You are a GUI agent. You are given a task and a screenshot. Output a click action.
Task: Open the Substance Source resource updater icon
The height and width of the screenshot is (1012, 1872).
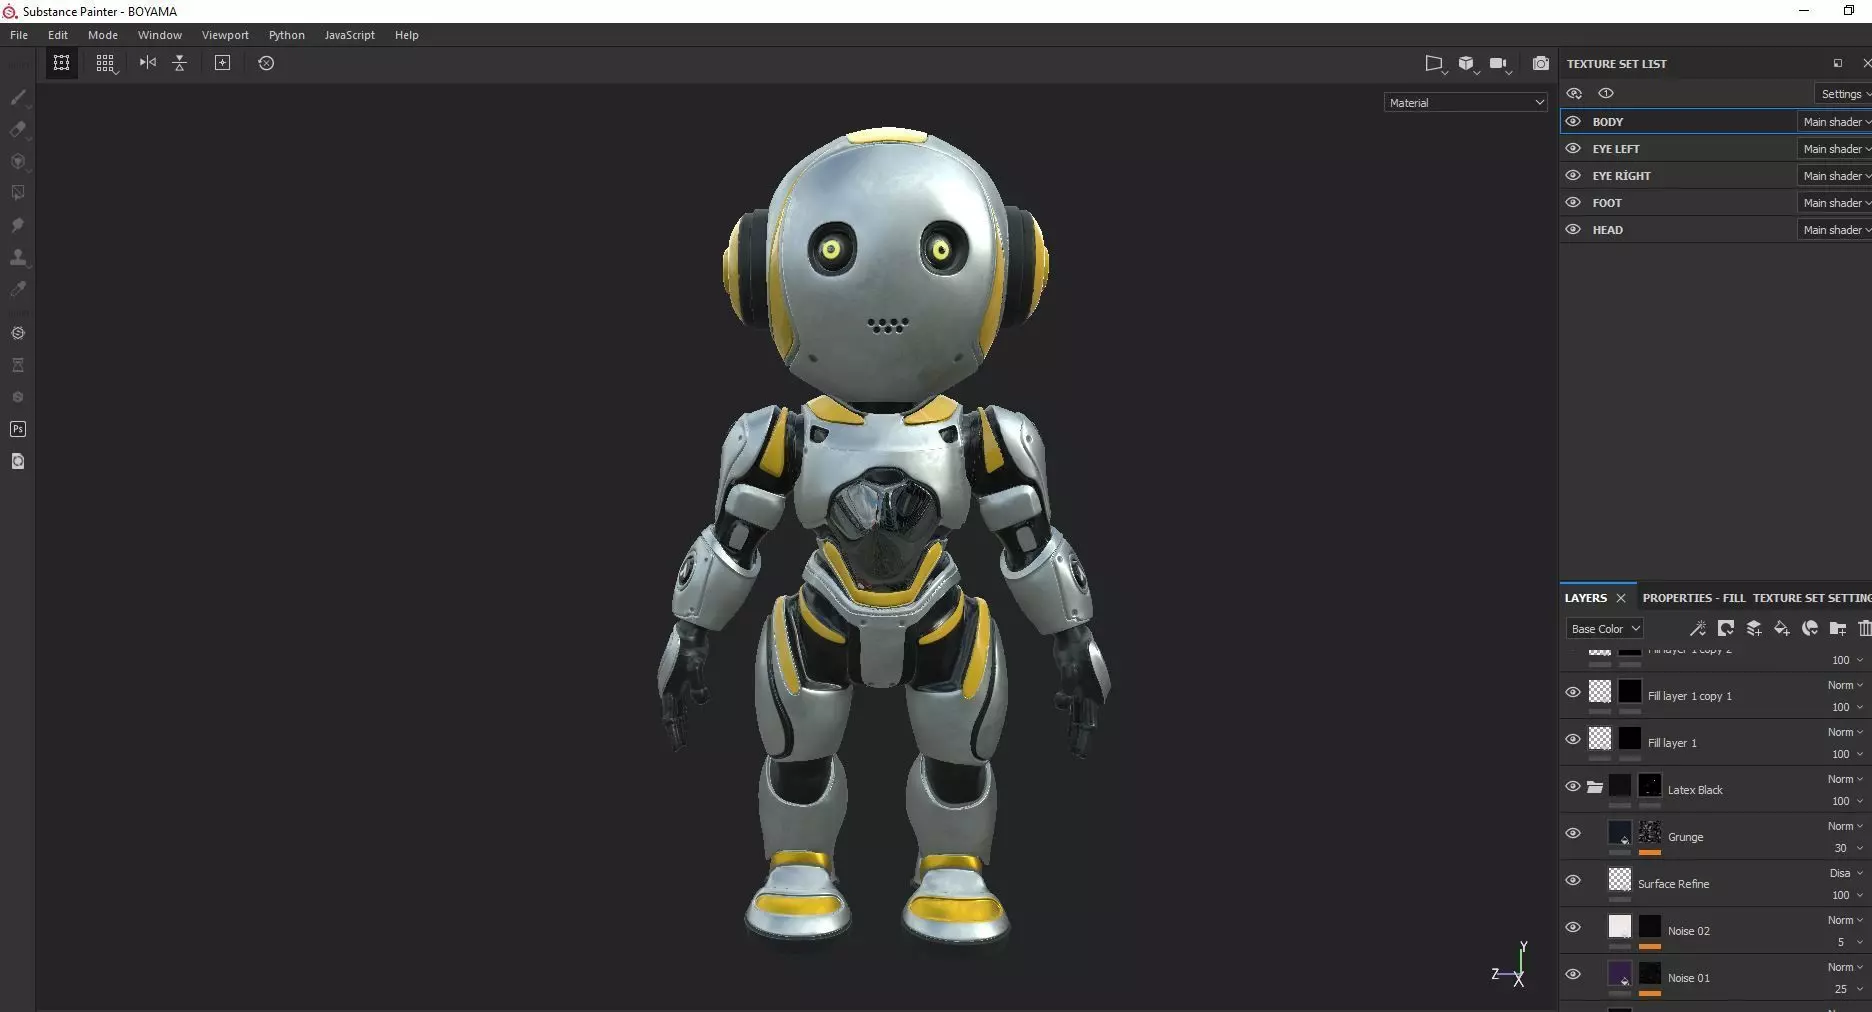tap(18, 333)
